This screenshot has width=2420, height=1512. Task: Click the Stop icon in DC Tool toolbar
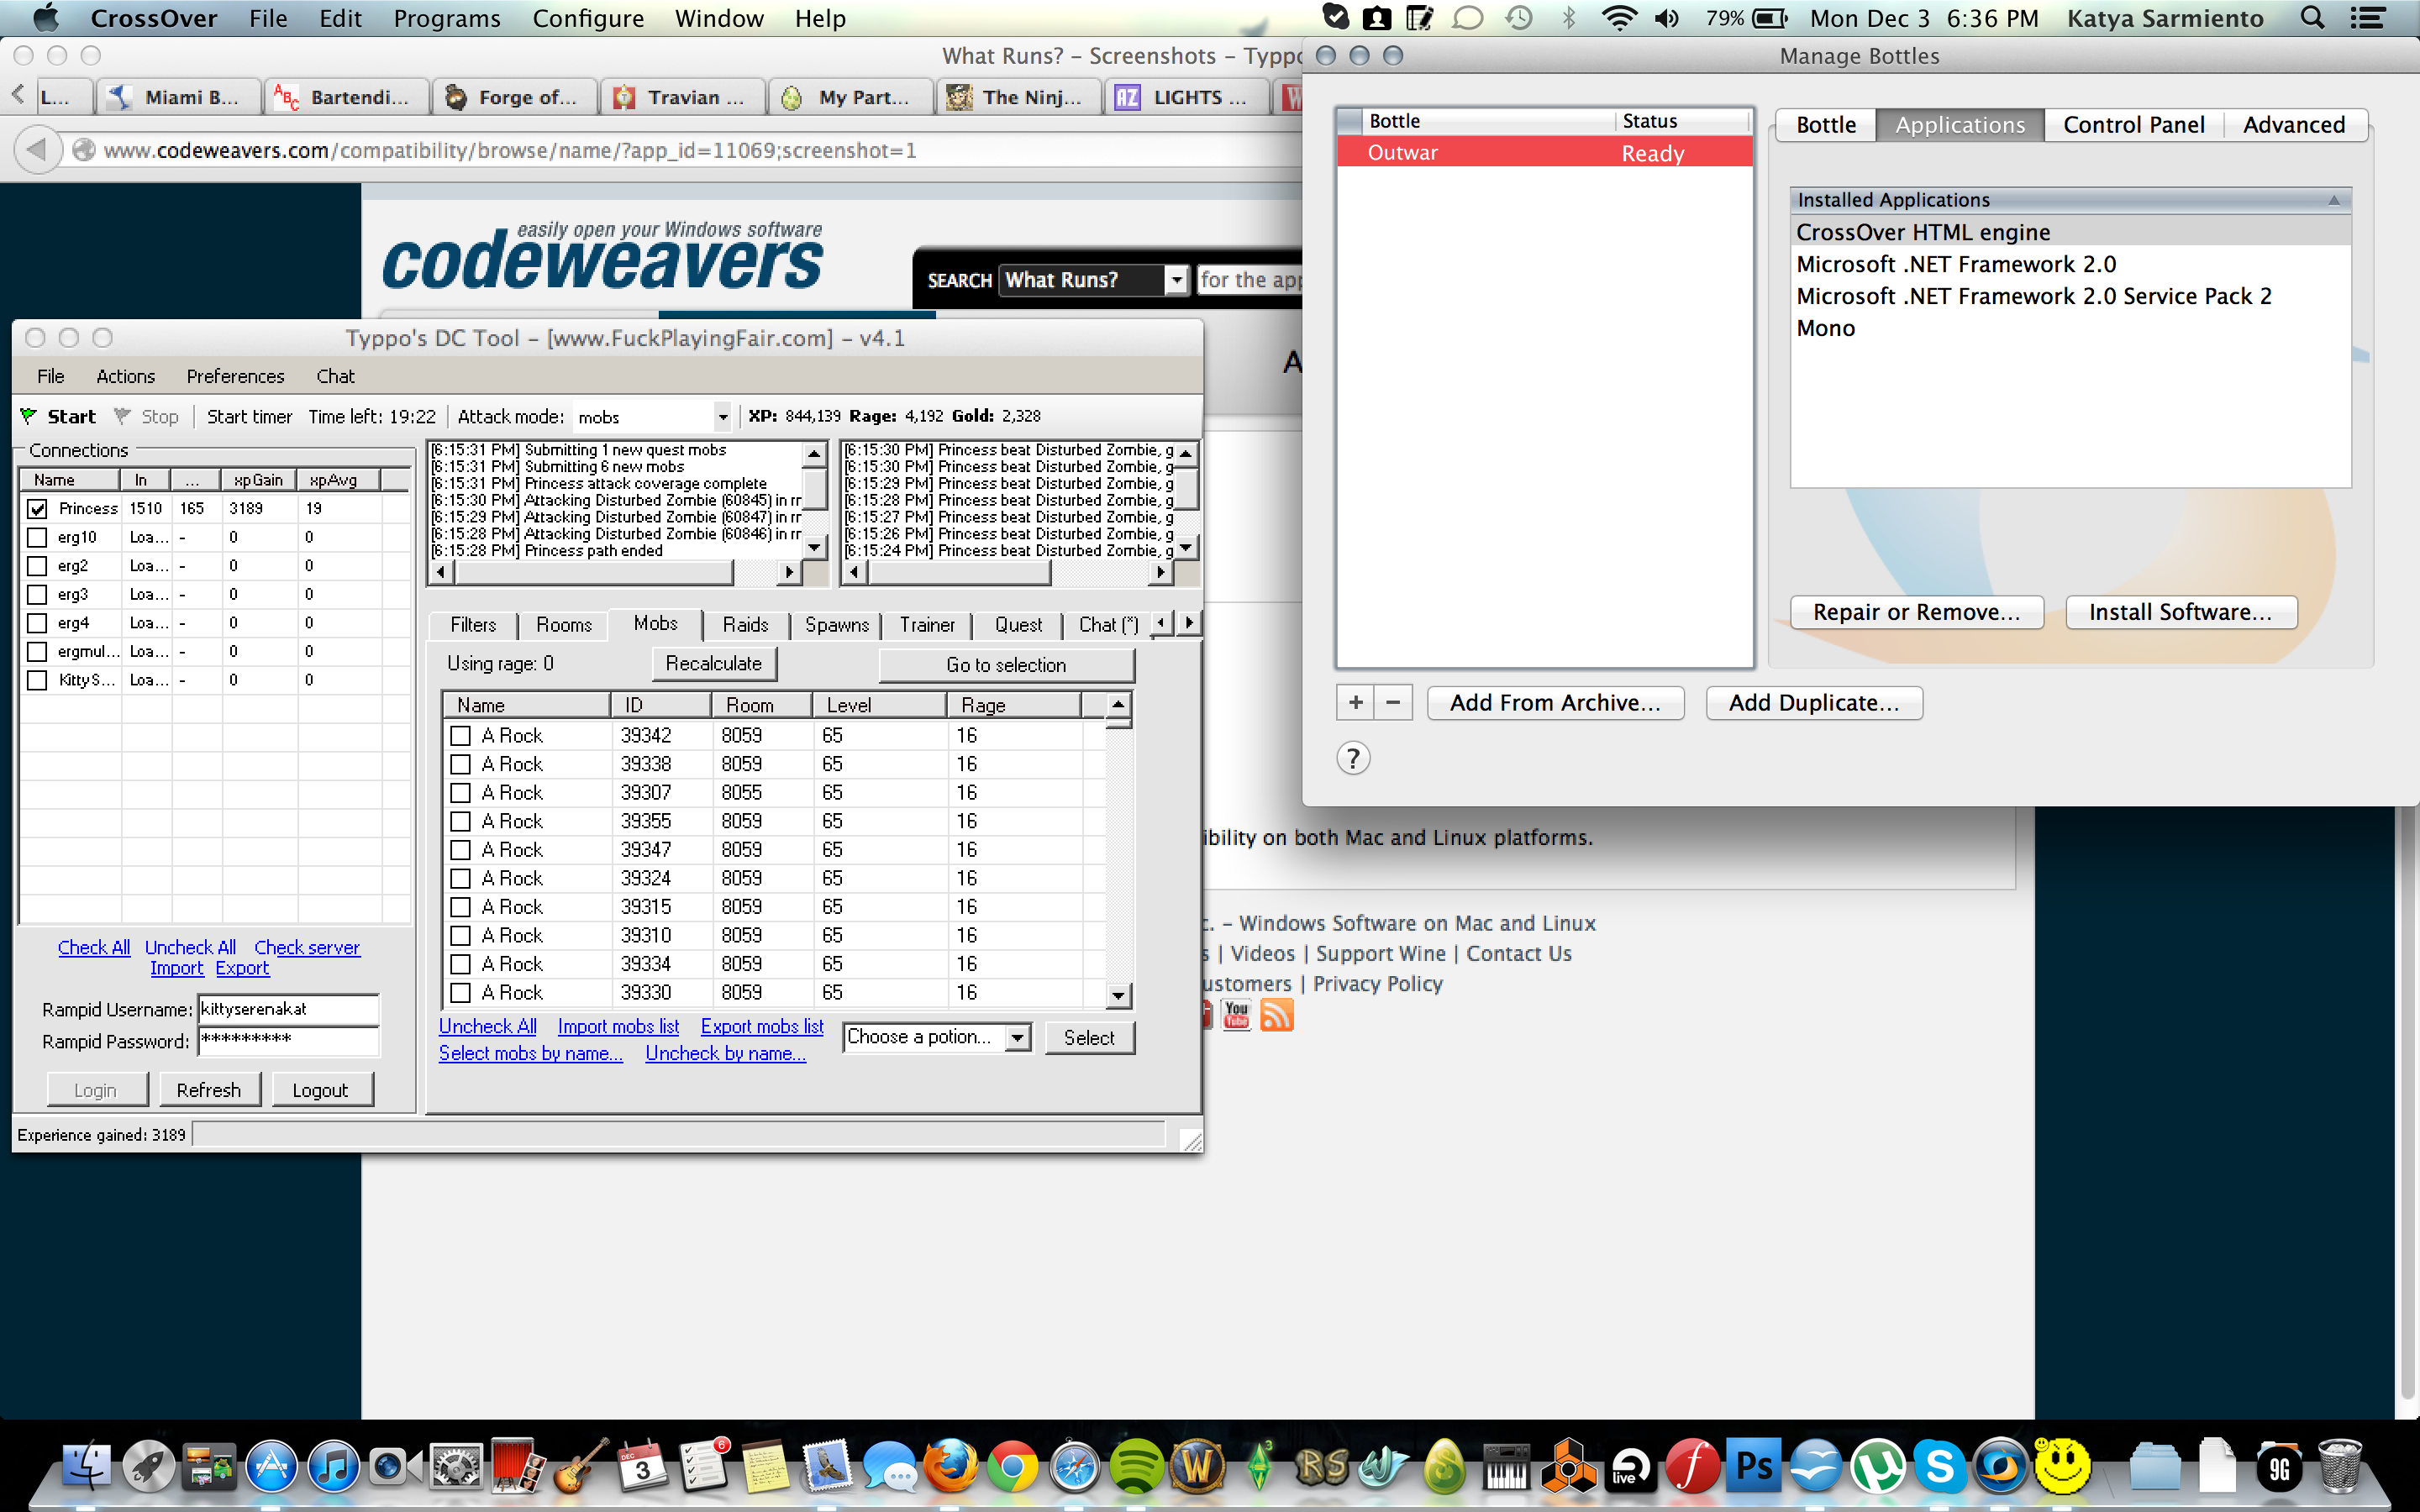point(122,416)
